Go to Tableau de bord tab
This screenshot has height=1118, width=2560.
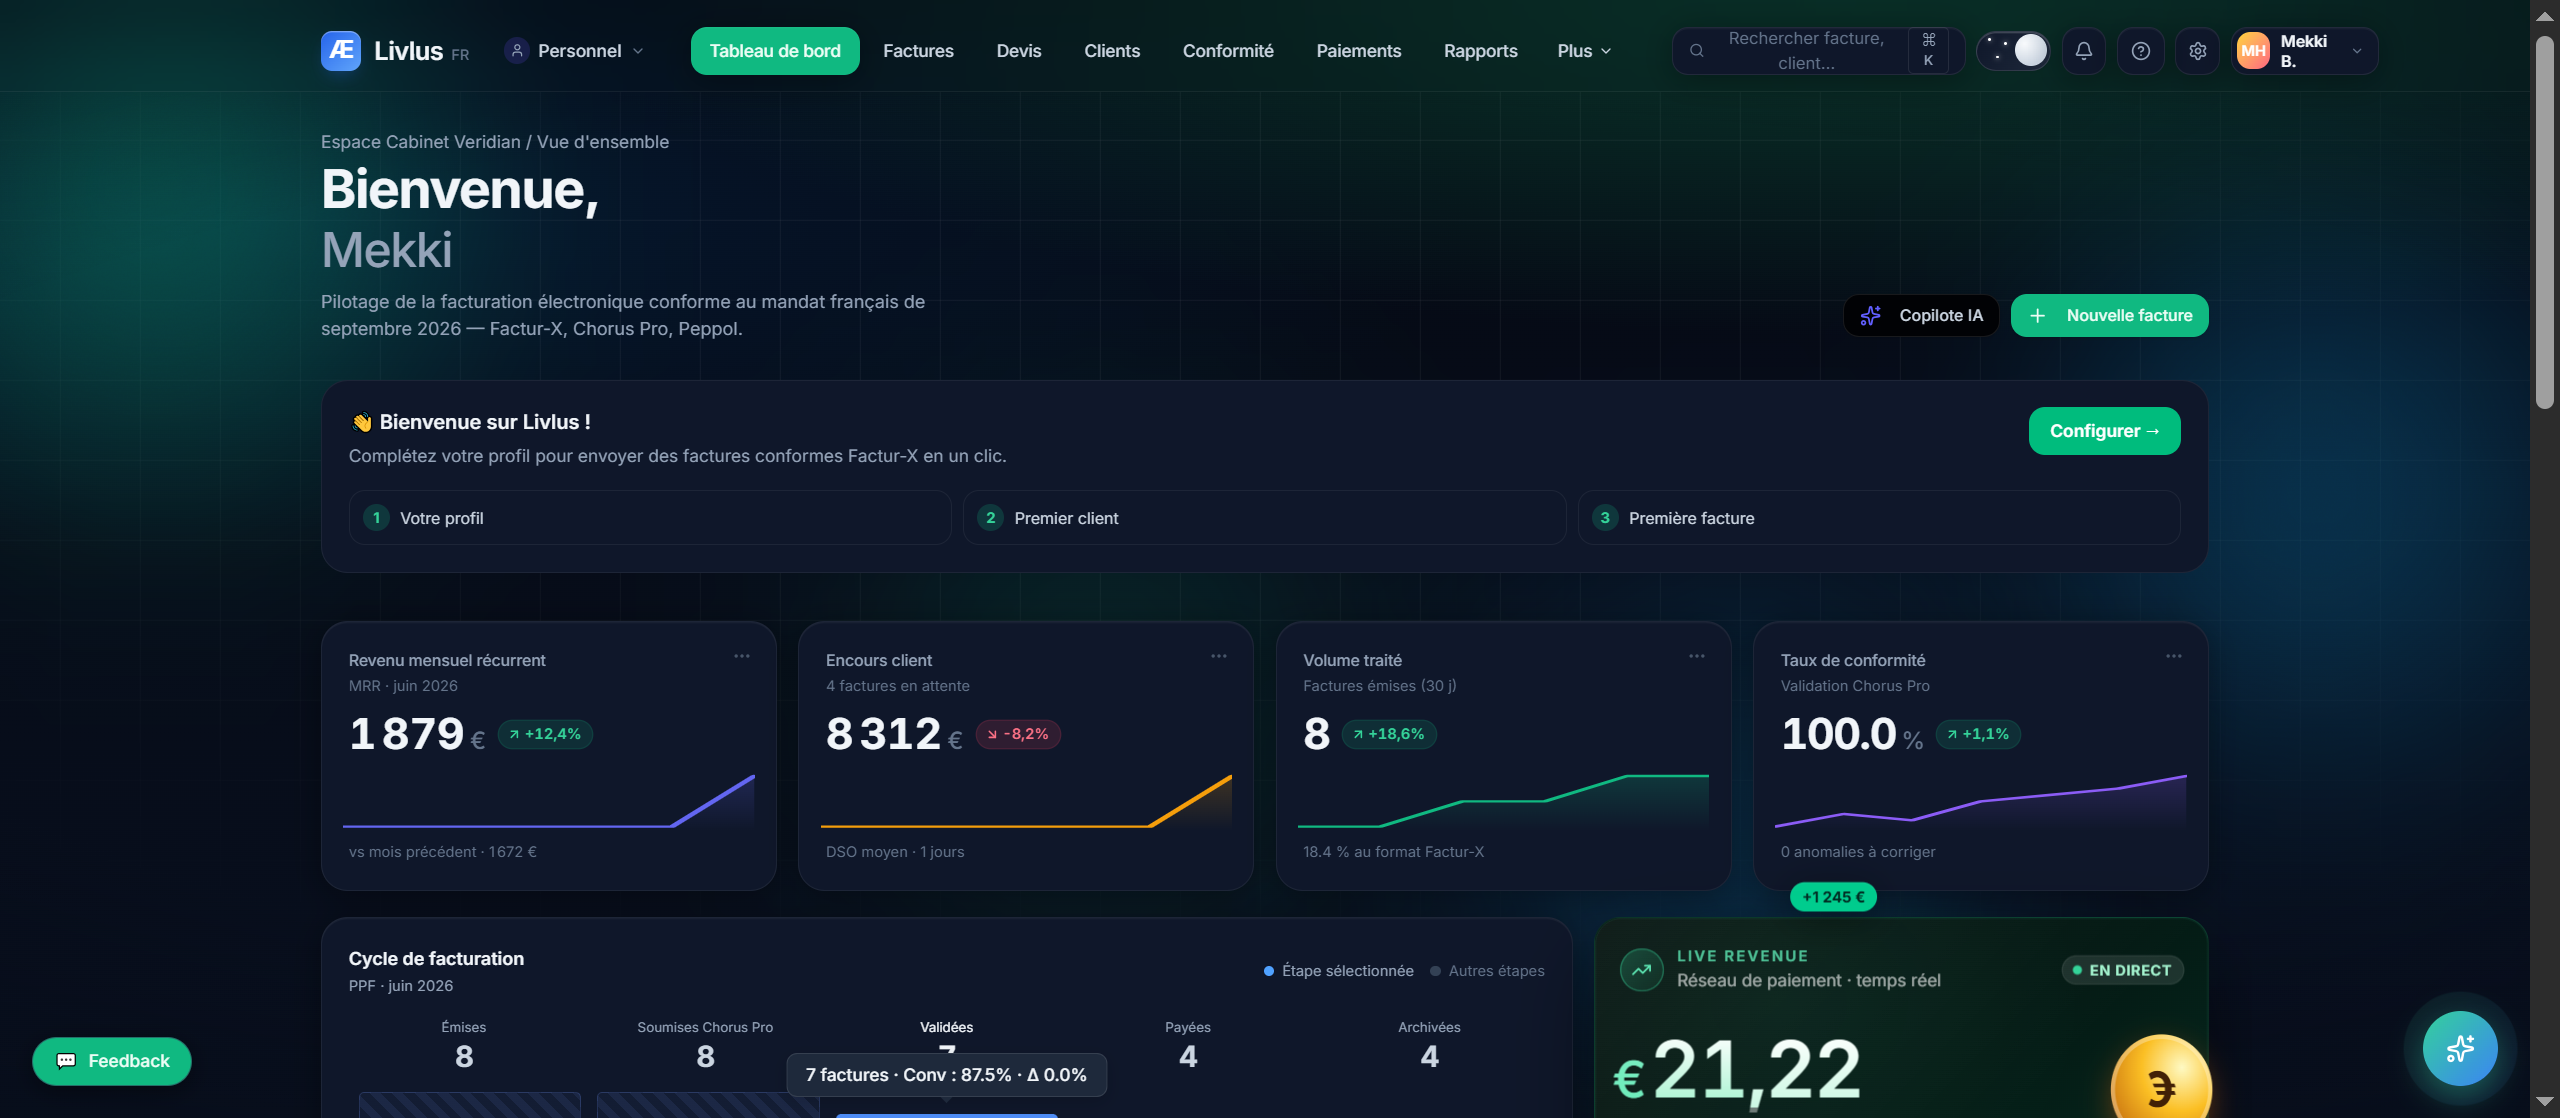click(775, 51)
